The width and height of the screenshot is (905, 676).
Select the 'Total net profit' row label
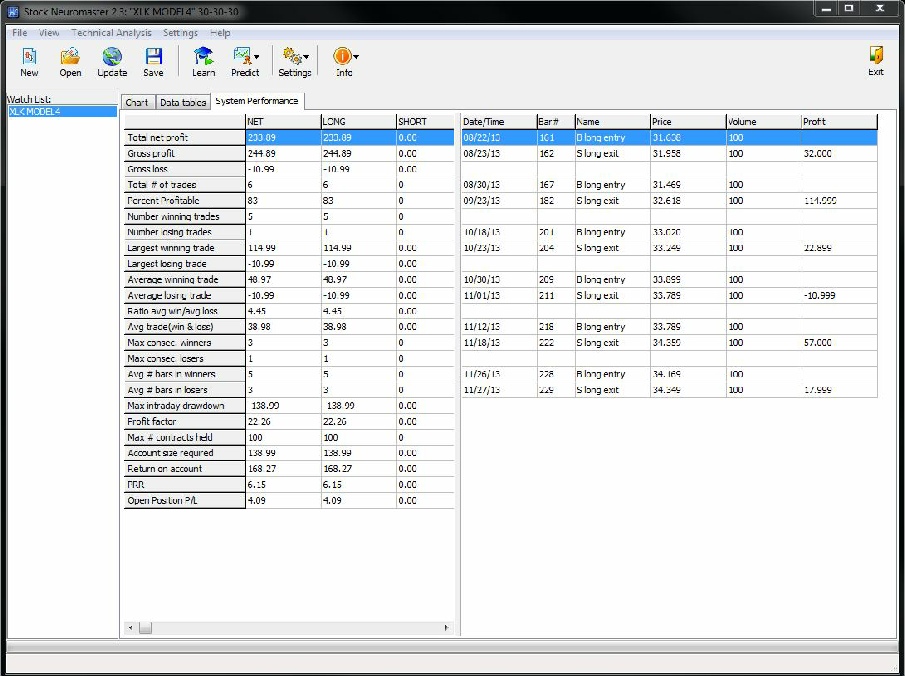[x=185, y=137]
